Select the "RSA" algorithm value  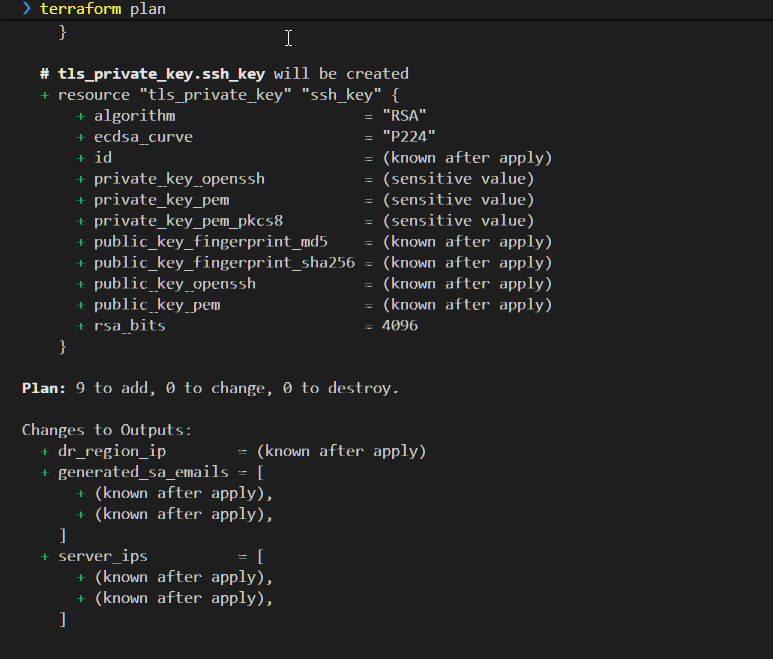tap(404, 116)
